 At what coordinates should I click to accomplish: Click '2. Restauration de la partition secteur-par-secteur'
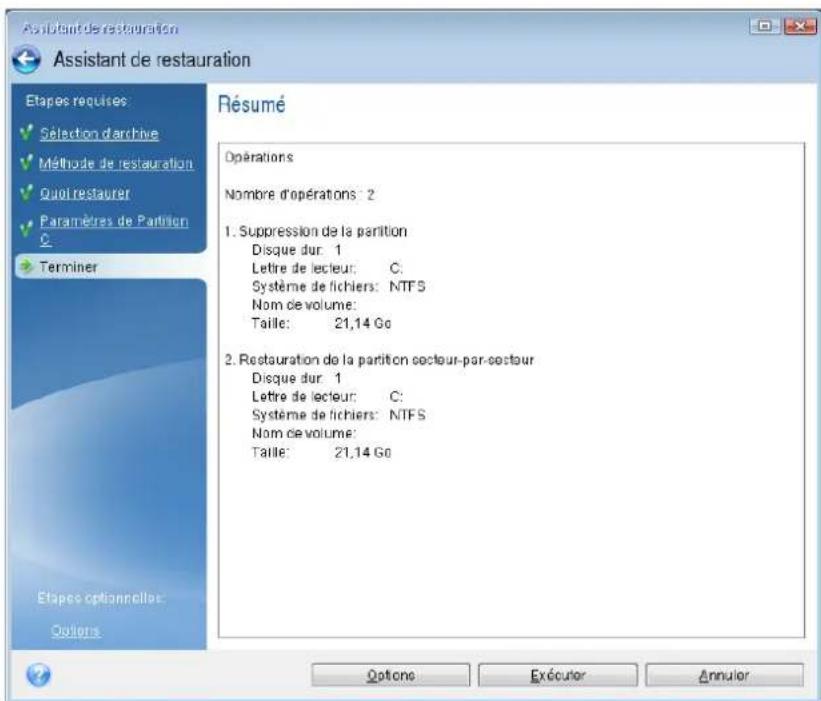point(380,360)
